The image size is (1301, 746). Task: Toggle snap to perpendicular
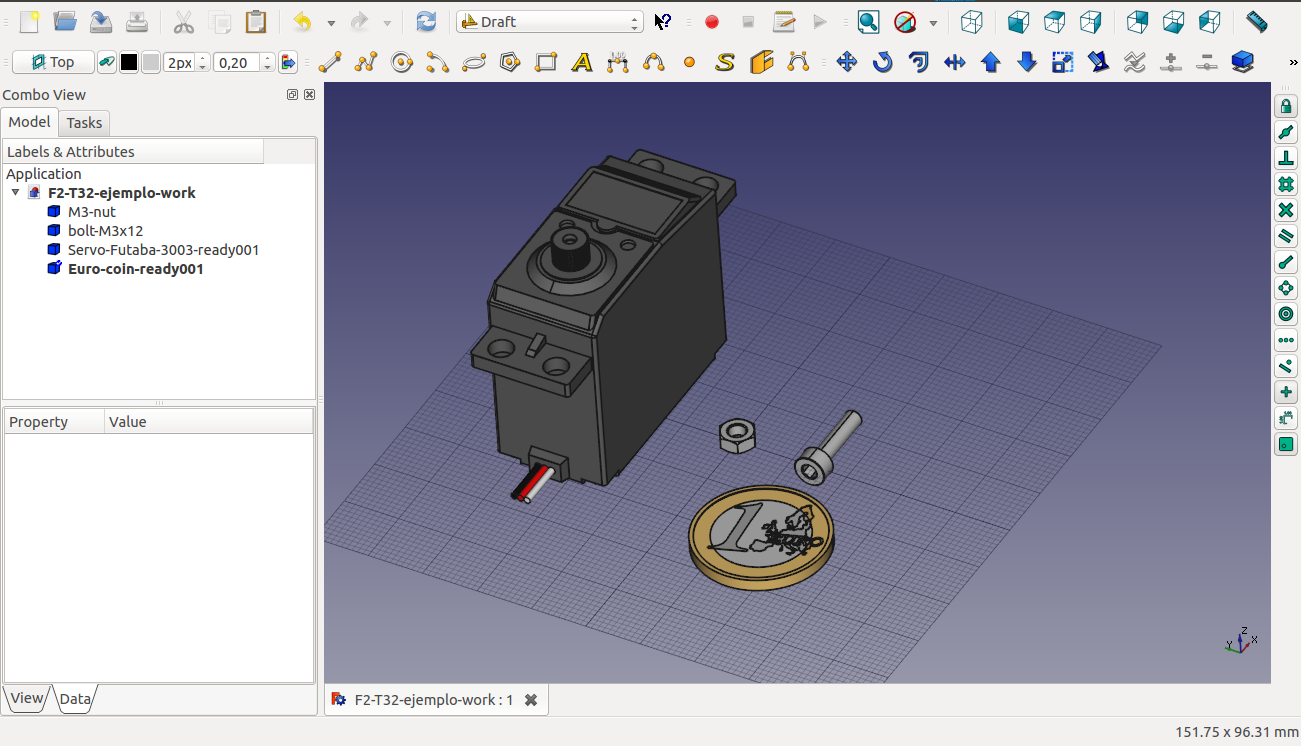tap(1286, 158)
